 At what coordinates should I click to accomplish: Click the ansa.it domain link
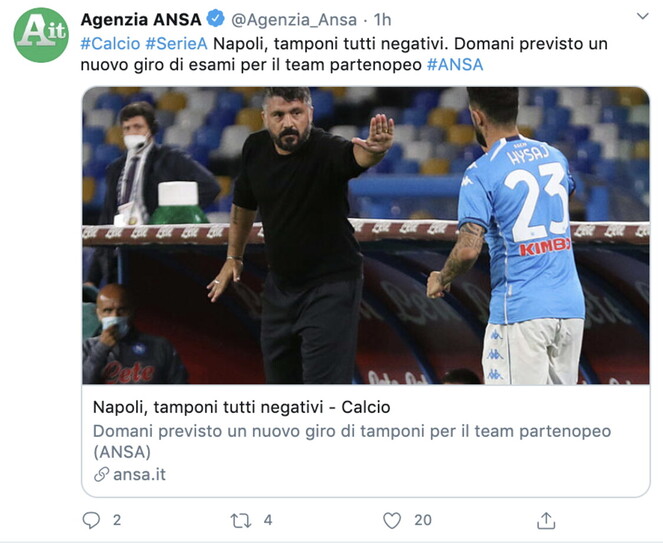point(139,474)
